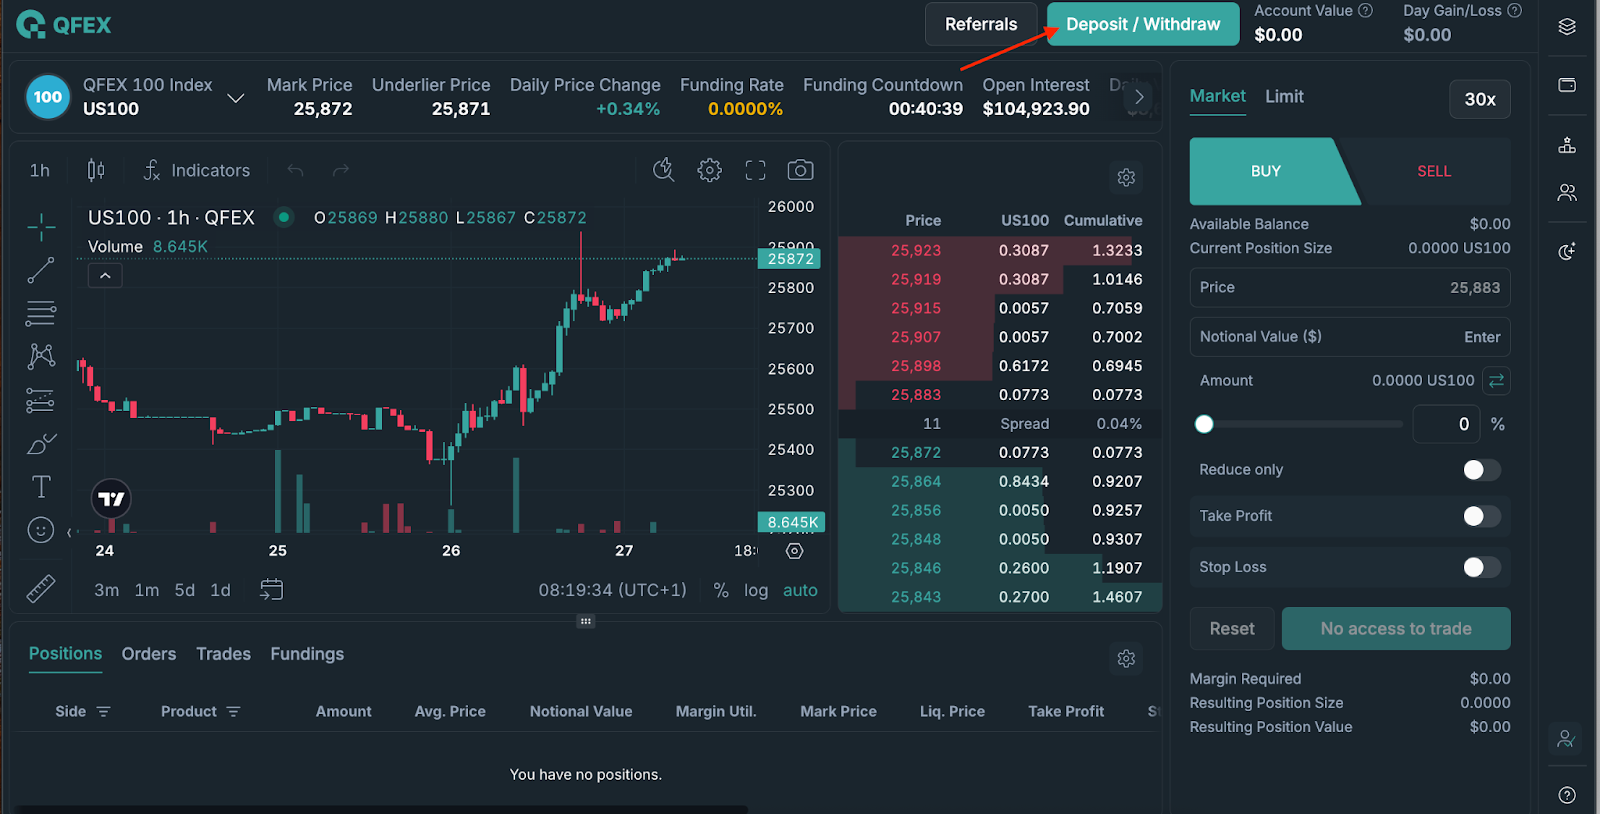Open the wallet icon in right sidebar
Image resolution: width=1600 pixels, height=814 pixels.
coord(1567,85)
